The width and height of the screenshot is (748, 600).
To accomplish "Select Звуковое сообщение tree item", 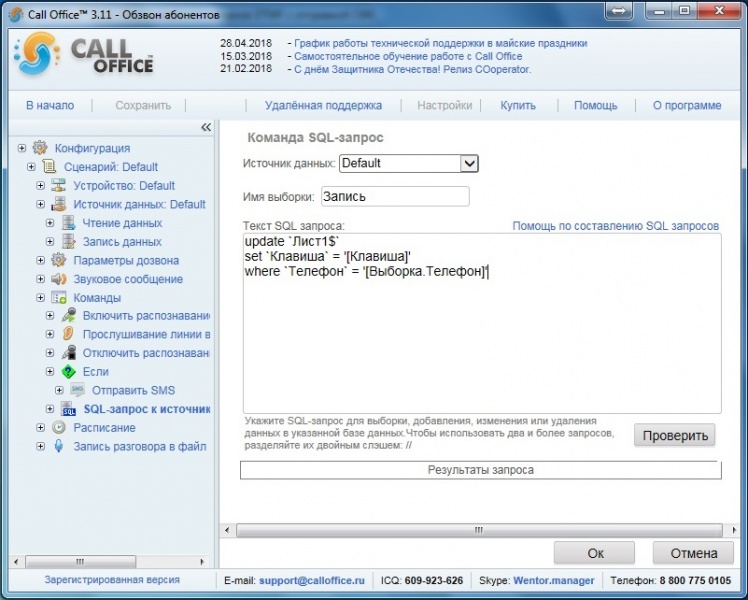I will pyautogui.click(x=128, y=279).
